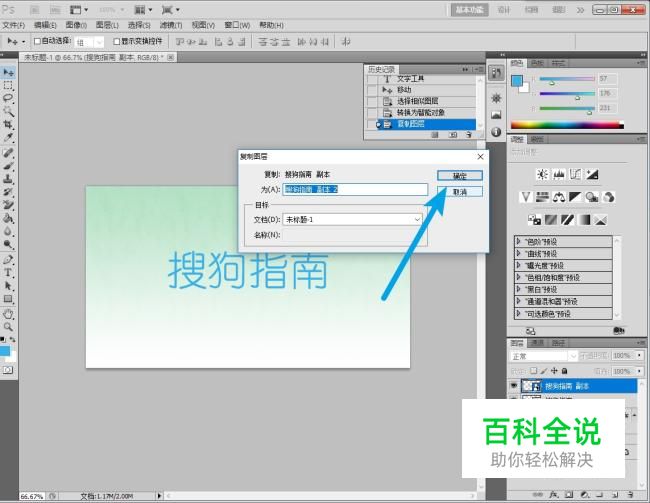
Task: Select the Eyedropper tool
Action: pos(8,137)
